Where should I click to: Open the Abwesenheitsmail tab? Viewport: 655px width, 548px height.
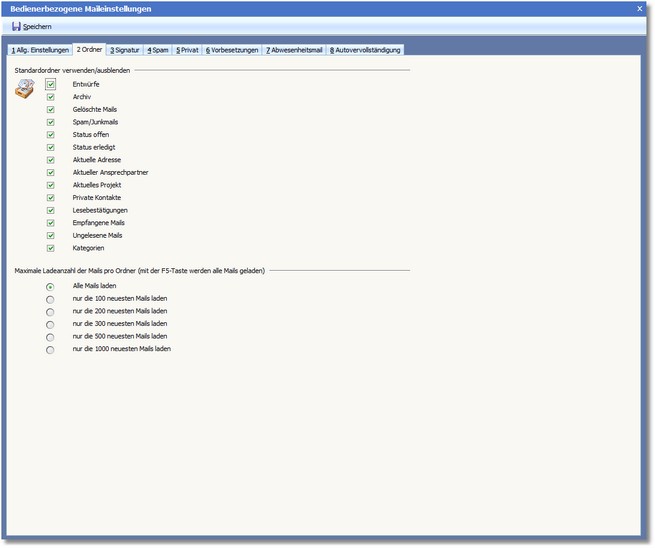(x=294, y=49)
